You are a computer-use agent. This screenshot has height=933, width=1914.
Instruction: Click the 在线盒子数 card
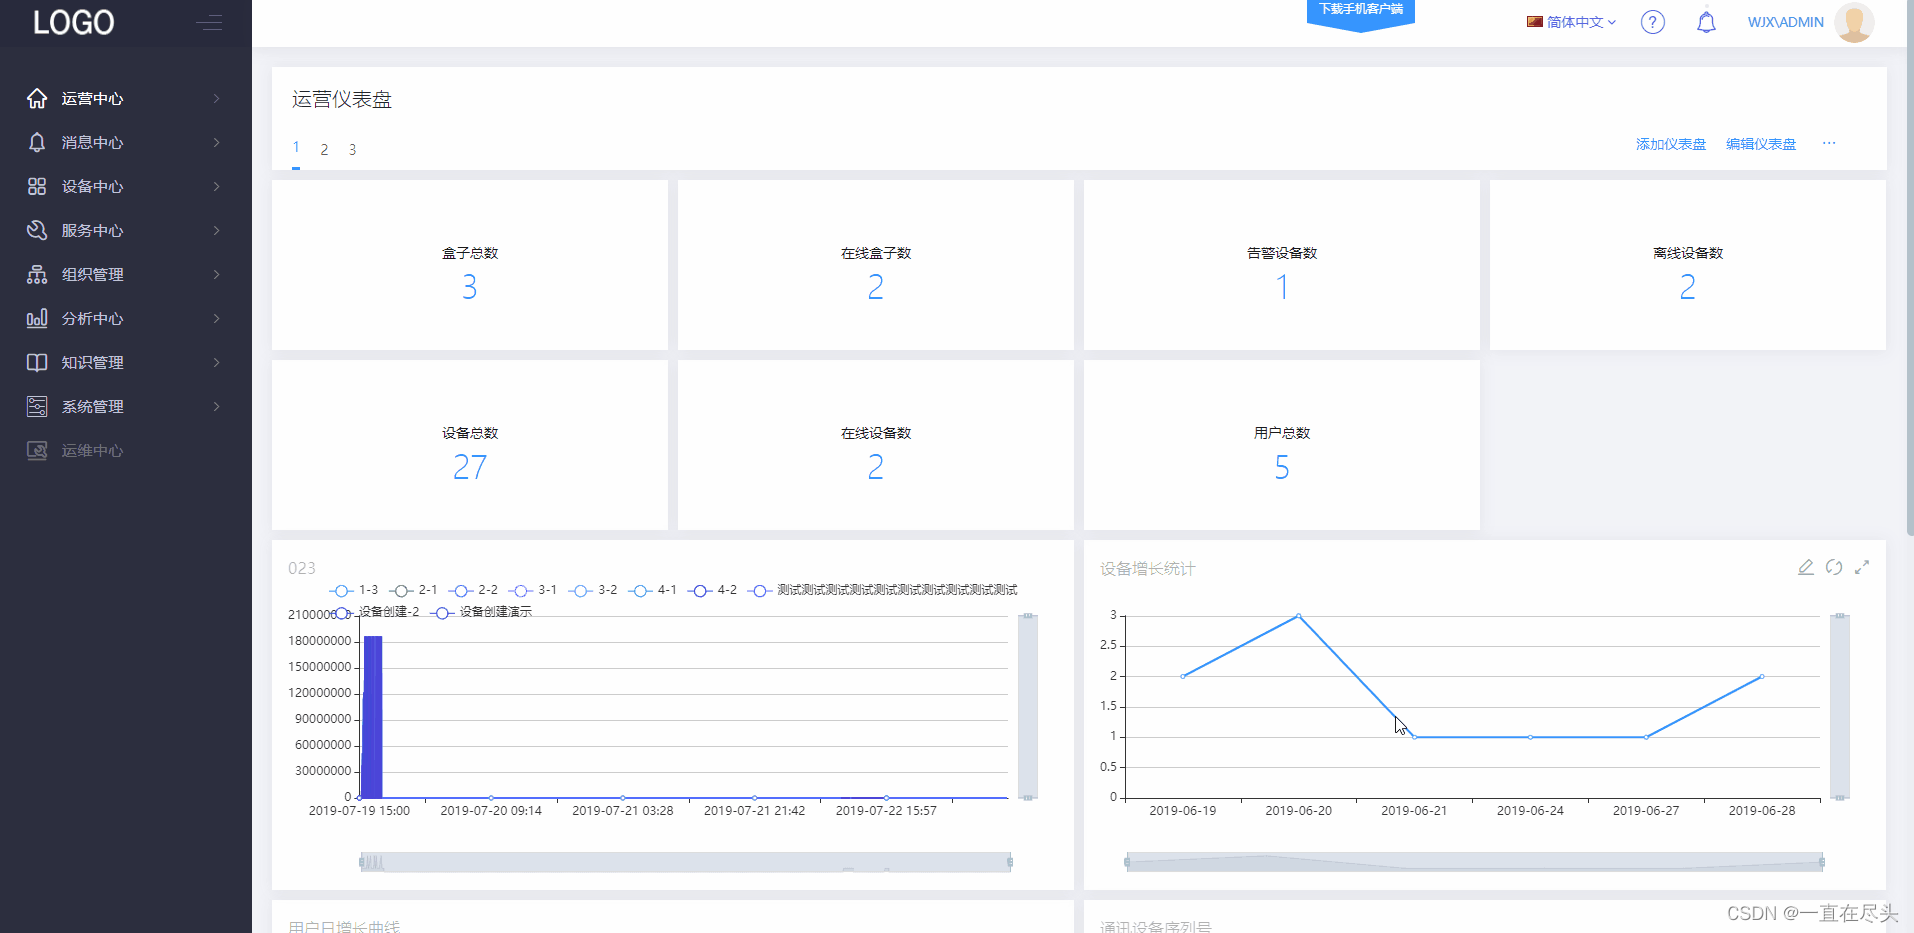tap(876, 265)
